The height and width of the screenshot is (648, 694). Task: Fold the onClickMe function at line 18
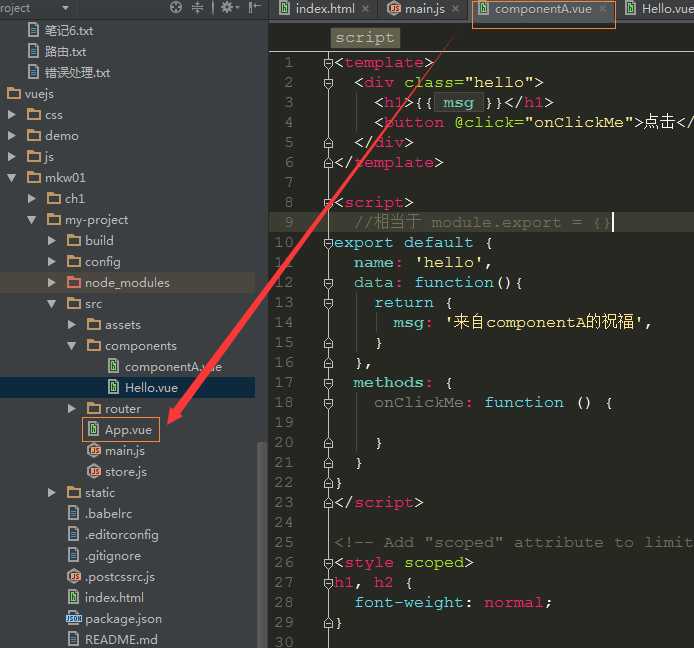(x=328, y=402)
